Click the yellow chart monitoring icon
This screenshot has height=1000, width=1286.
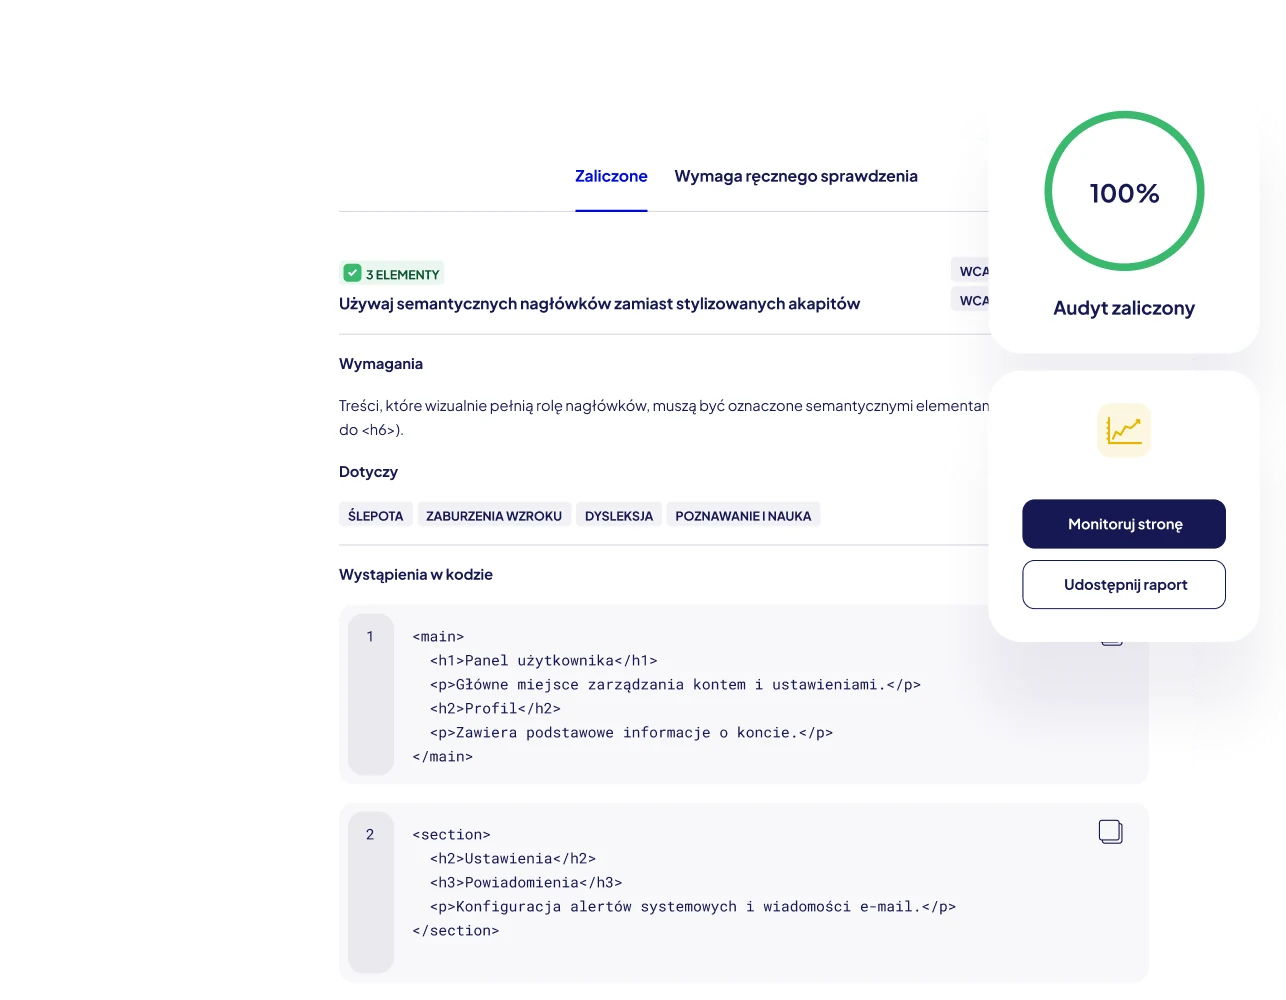(x=1124, y=431)
